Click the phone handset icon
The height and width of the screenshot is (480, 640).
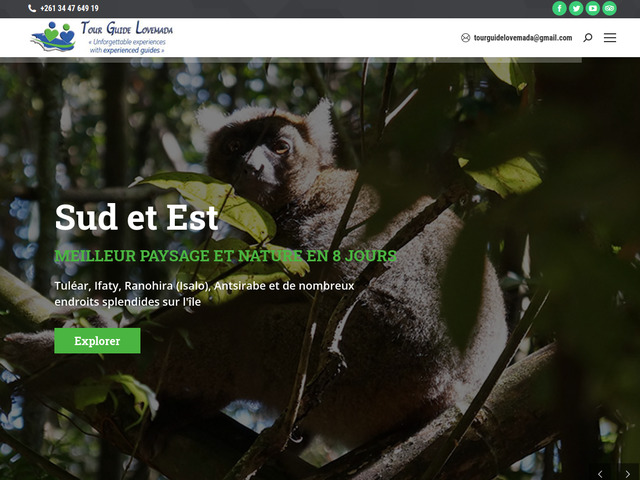32,8
